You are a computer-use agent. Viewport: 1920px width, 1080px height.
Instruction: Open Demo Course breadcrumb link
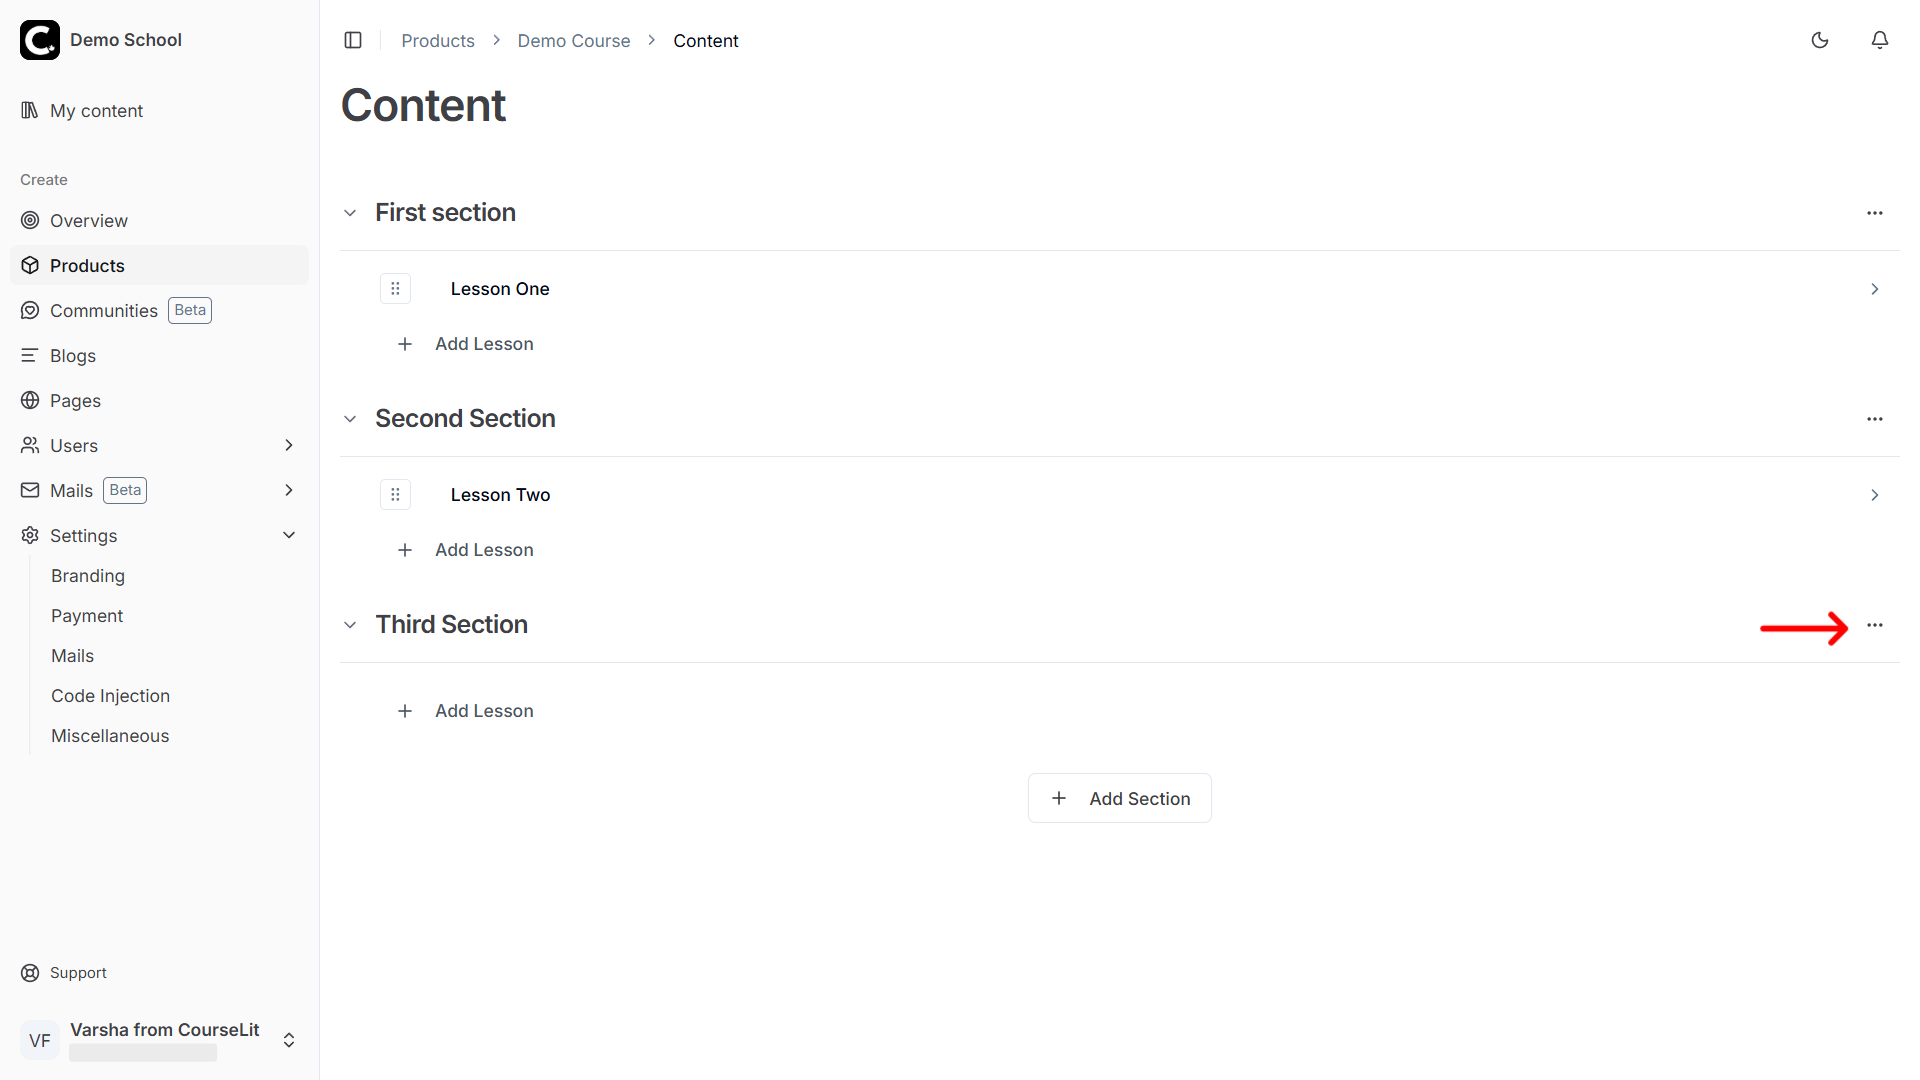tap(574, 41)
